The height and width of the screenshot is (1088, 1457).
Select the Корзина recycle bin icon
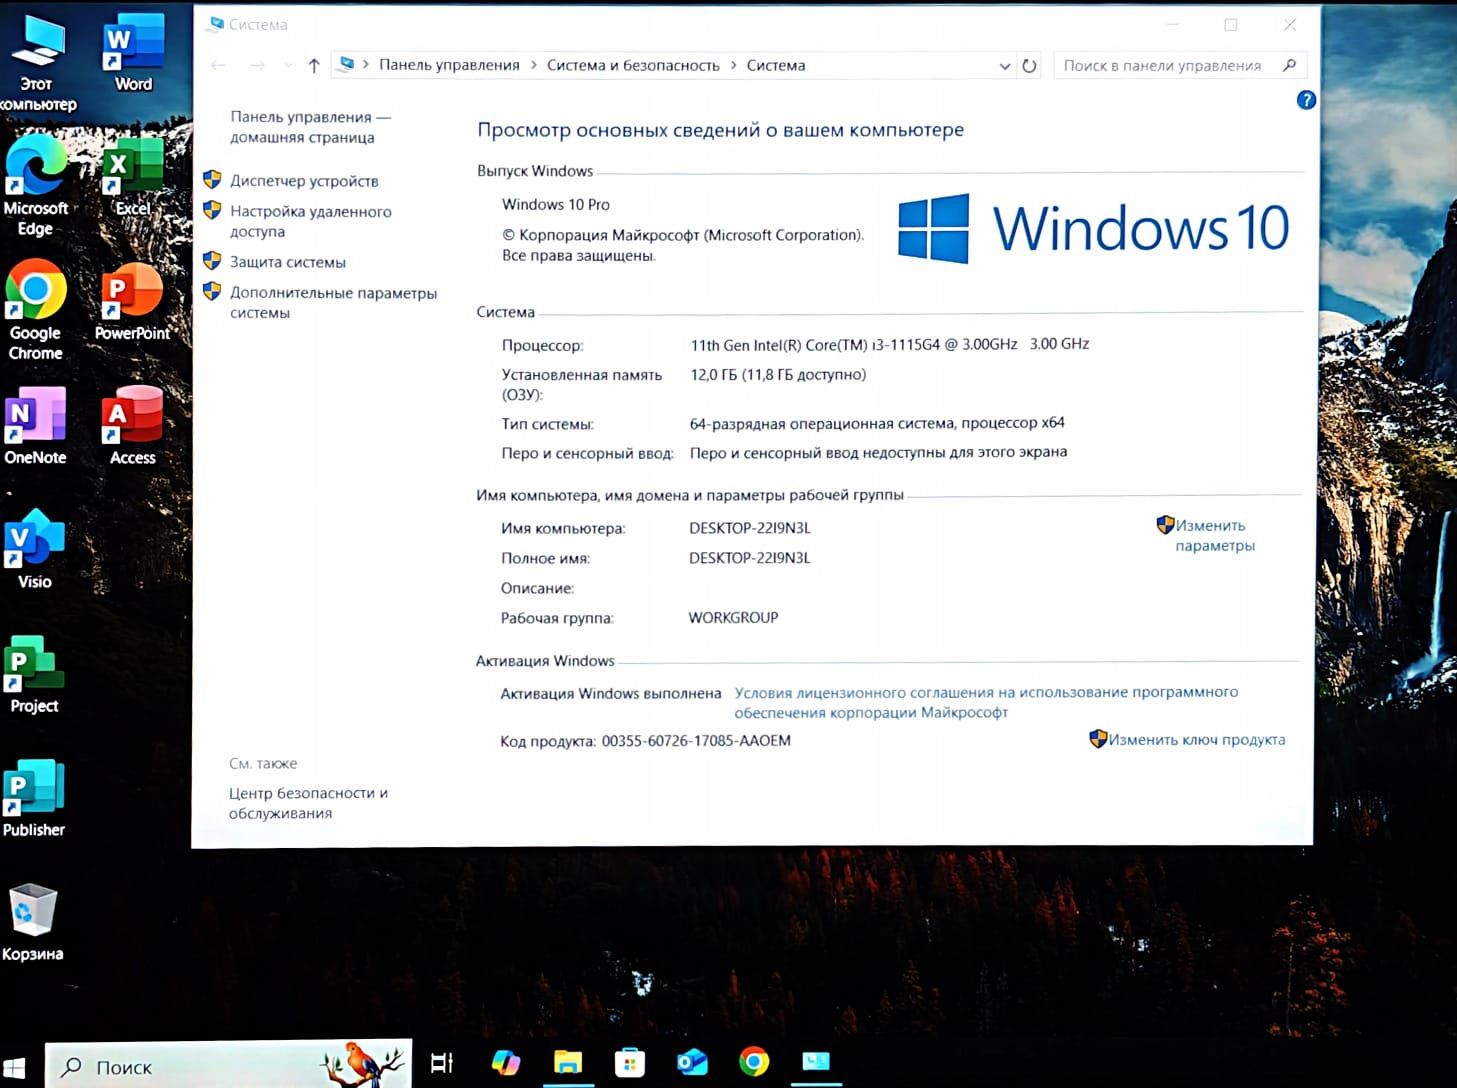[x=33, y=923]
